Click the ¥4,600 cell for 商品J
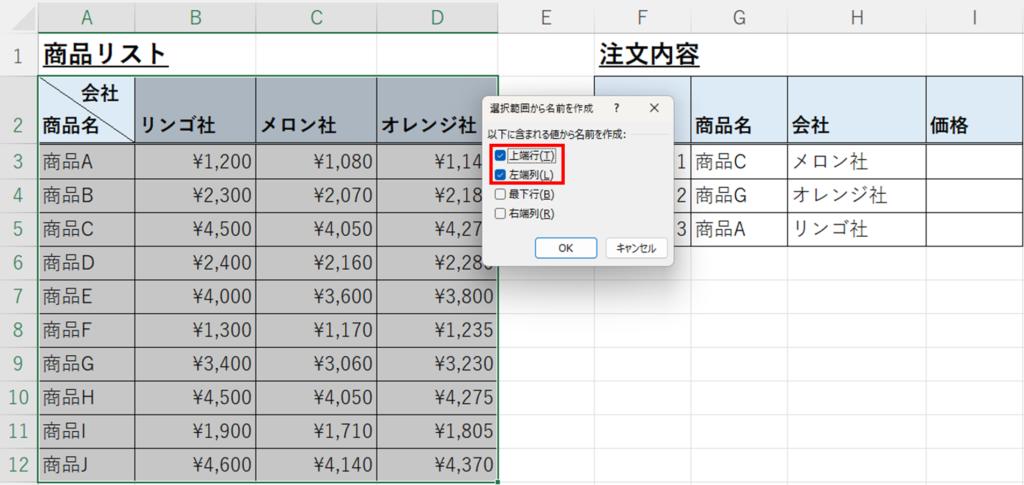 194,465
